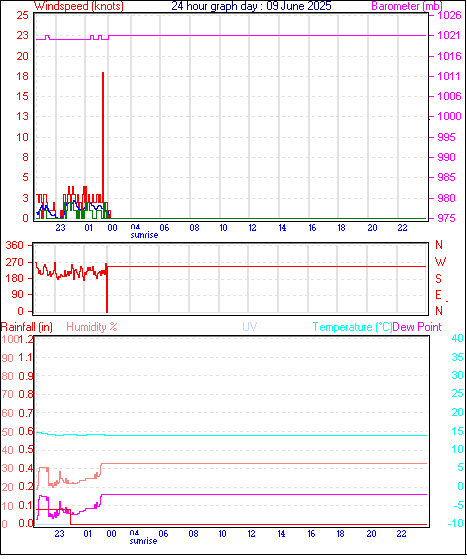Click the cyan temperature line in the bottom chart
Screen dimensions: 467x559
(x=266, y=435)
